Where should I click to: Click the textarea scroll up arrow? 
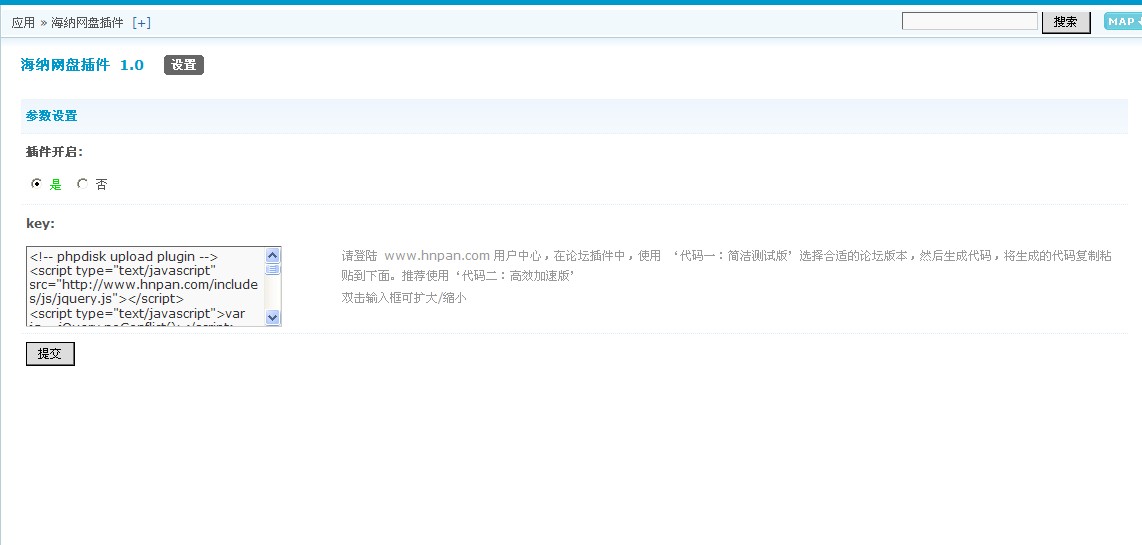pos(272,255)
